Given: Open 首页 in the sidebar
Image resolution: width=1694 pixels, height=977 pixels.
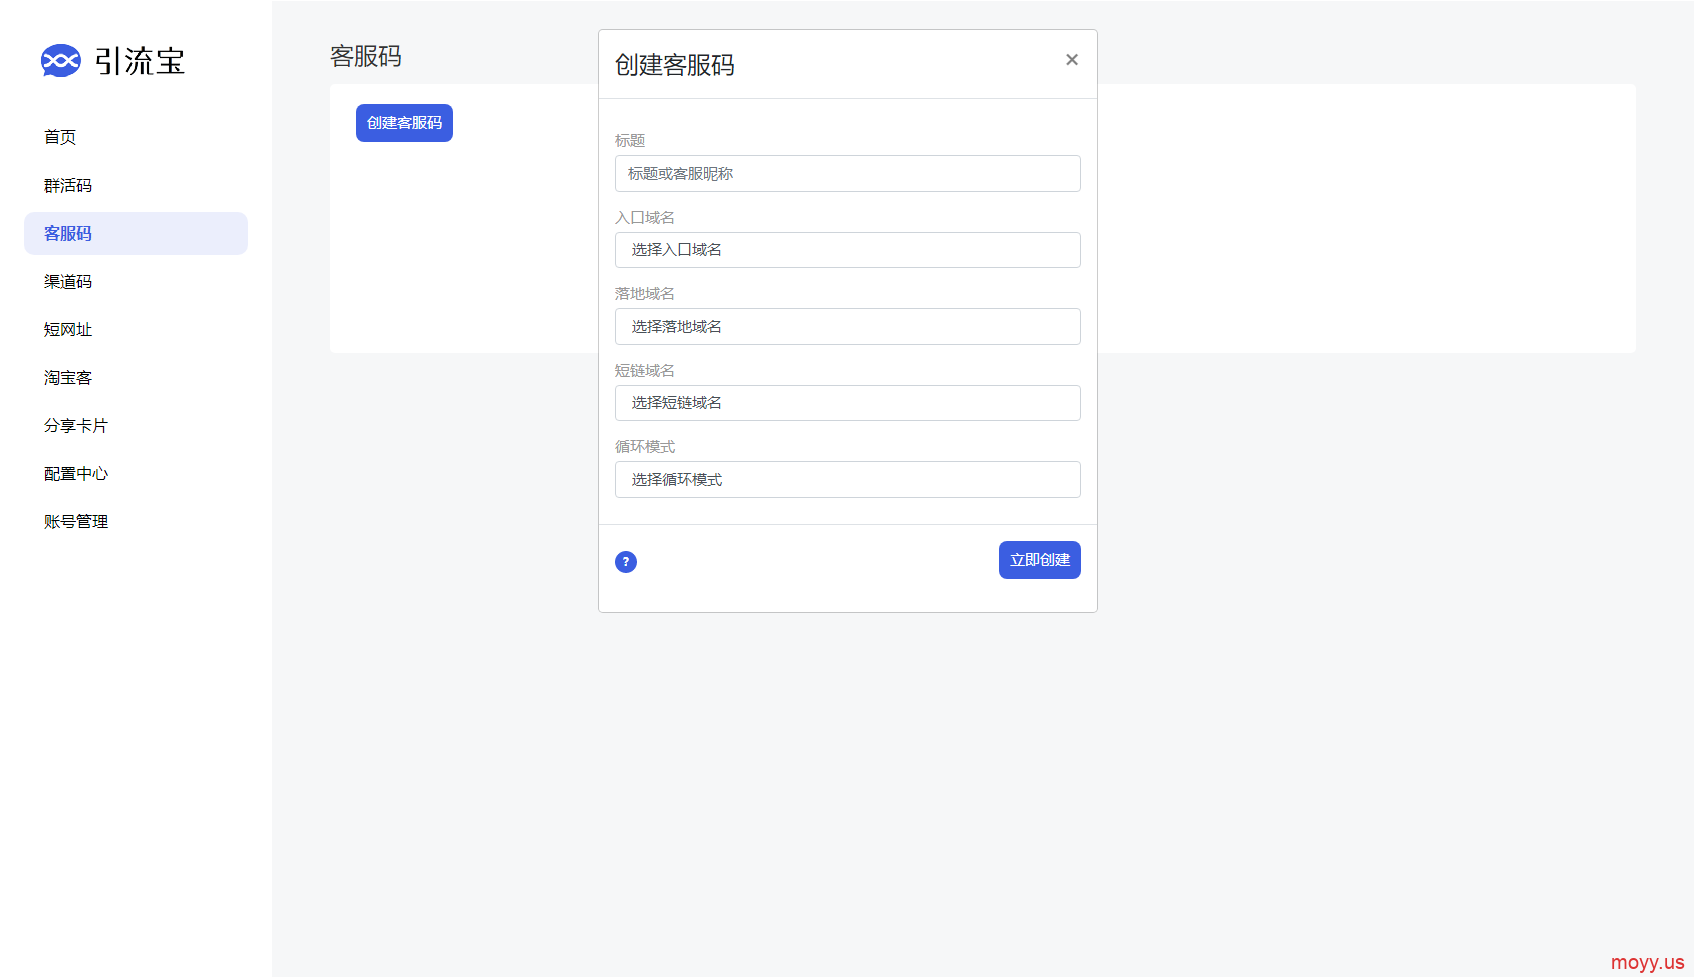Looking at the screenshot, I should coord(60,137).
